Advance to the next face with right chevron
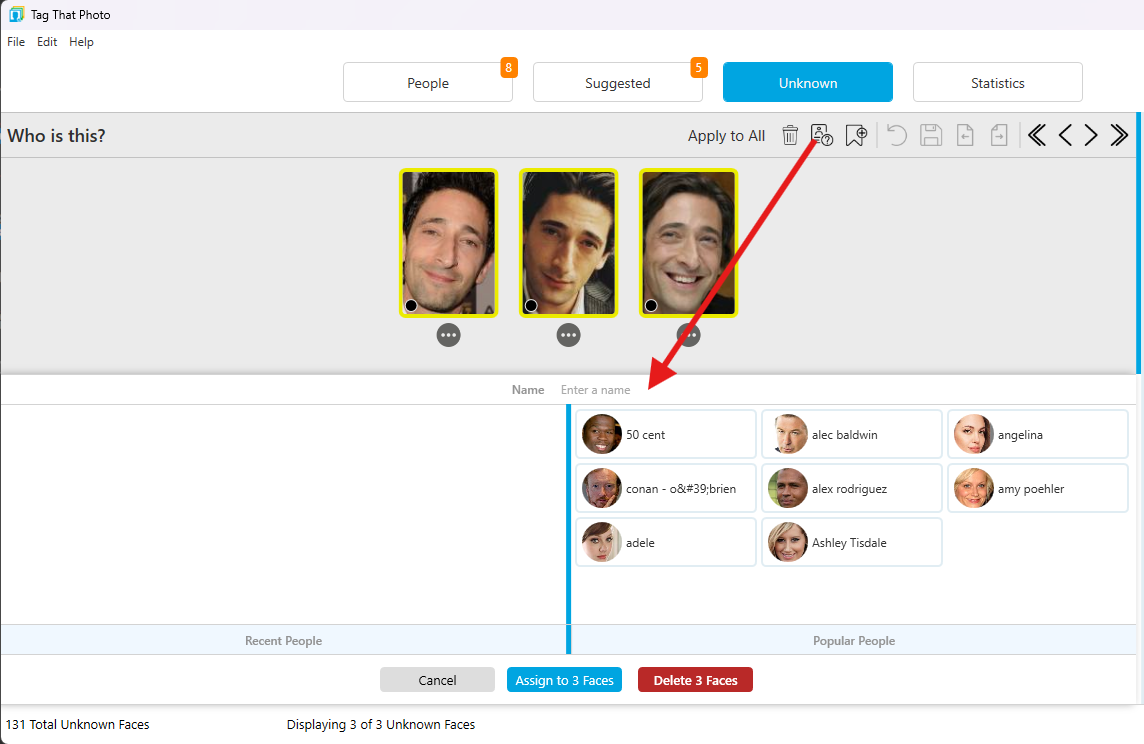This screenshot has width=1144, height=744. coord(1090,135)
